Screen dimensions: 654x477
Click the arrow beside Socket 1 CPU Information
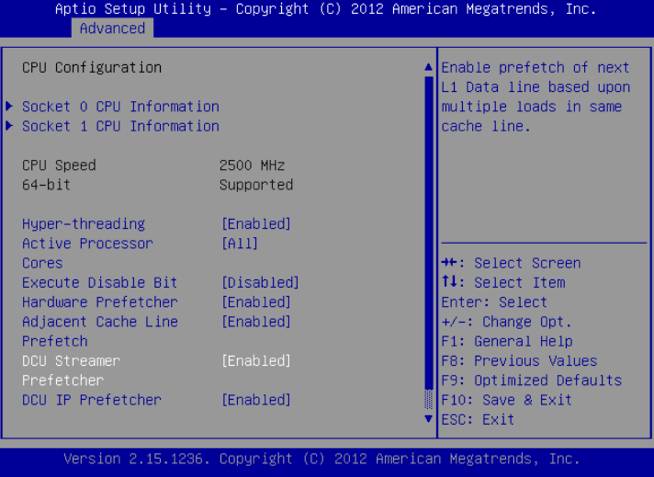[x=9, y=126]
